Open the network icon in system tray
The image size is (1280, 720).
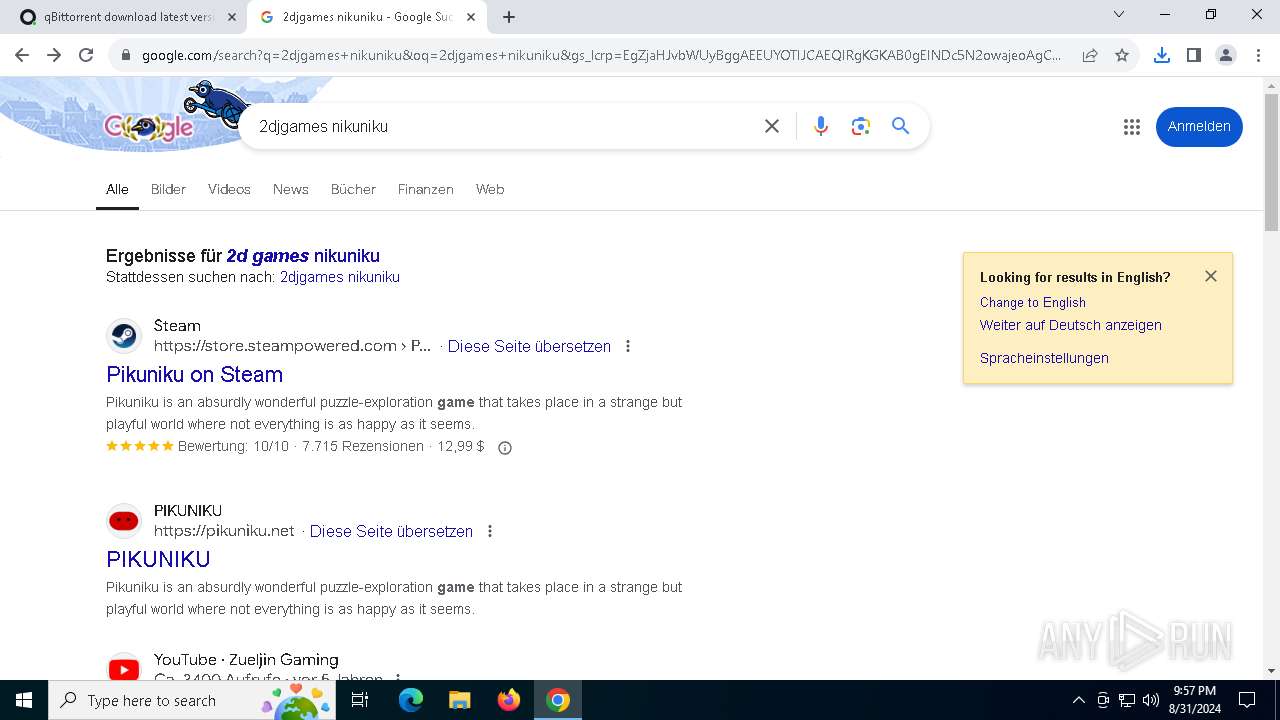[1127, 700]
